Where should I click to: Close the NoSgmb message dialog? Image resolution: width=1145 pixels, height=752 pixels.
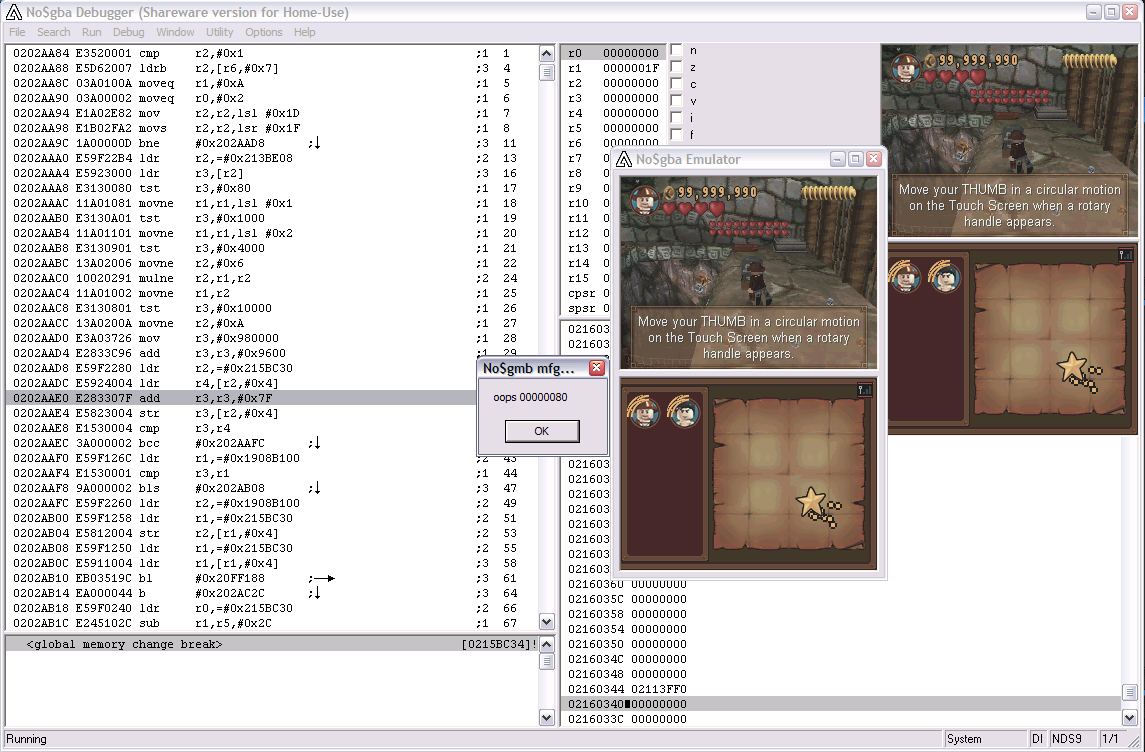[x=597, y=368]
